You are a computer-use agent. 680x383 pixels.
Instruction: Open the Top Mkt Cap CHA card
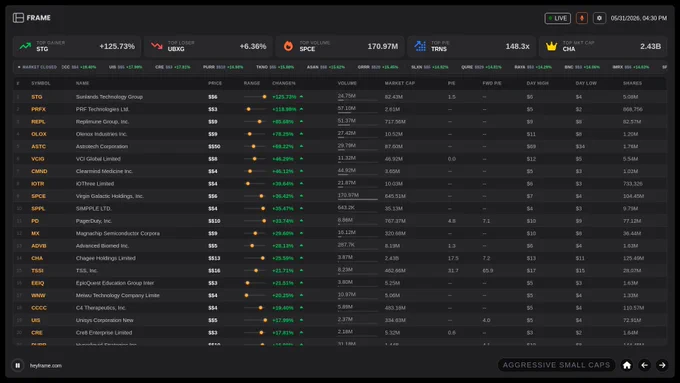click(603, 46)
